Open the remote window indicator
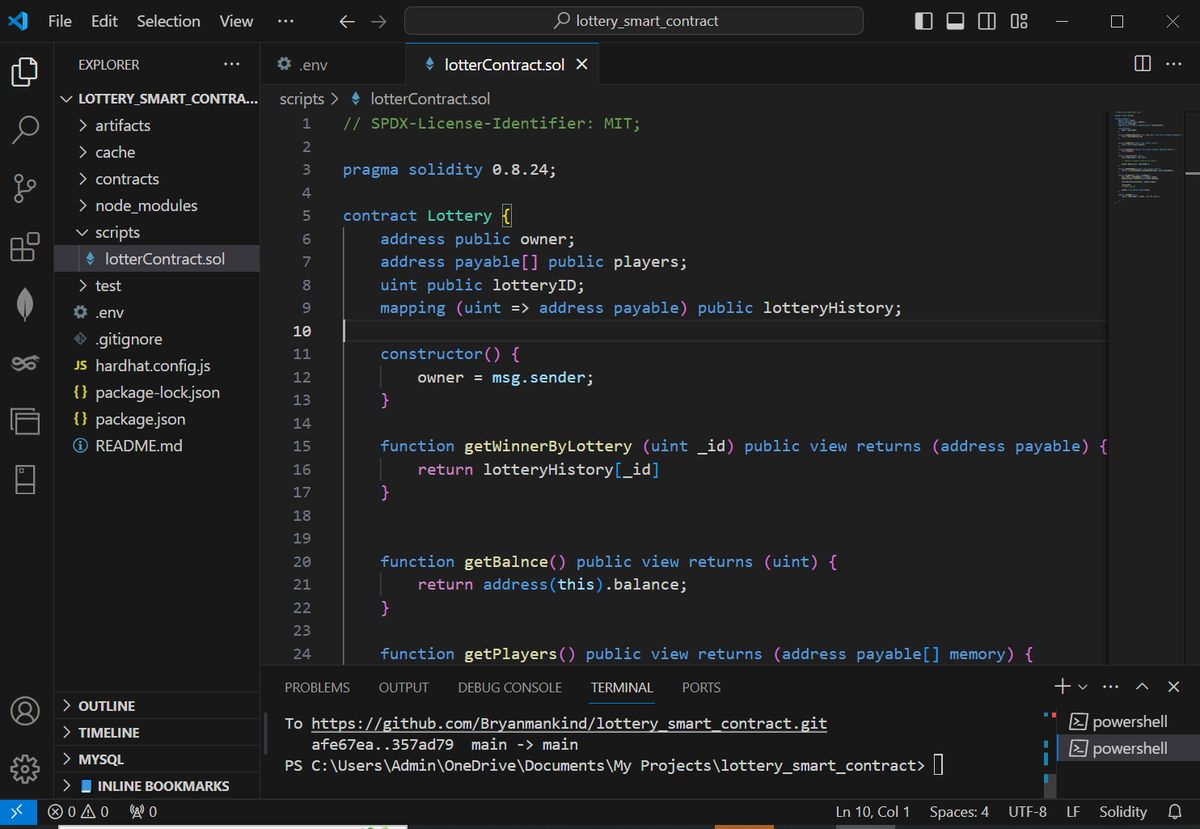1200x829 pixels. tap(19, 812)
